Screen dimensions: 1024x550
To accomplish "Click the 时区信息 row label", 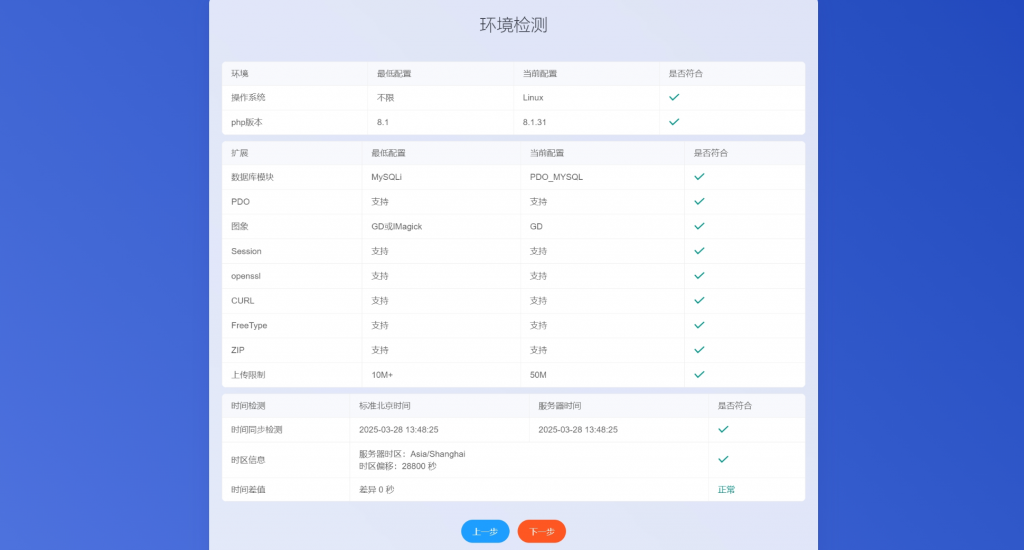I will pos(248,460).
